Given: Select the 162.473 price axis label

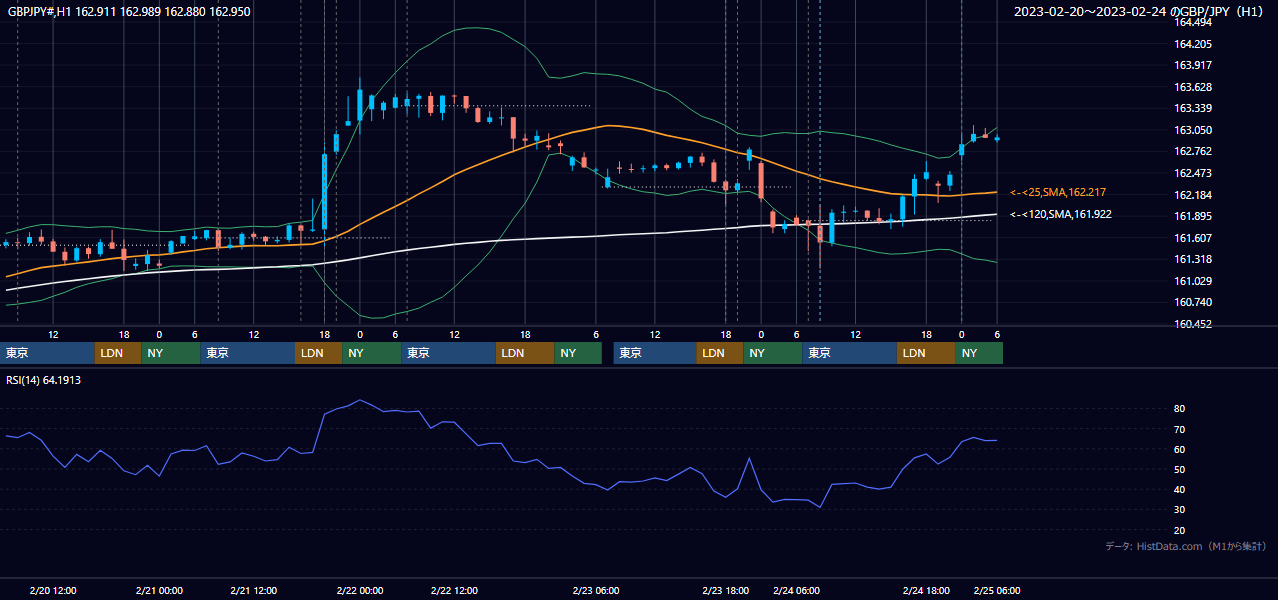Looking at the screenshot, I should pos(1193,173).
